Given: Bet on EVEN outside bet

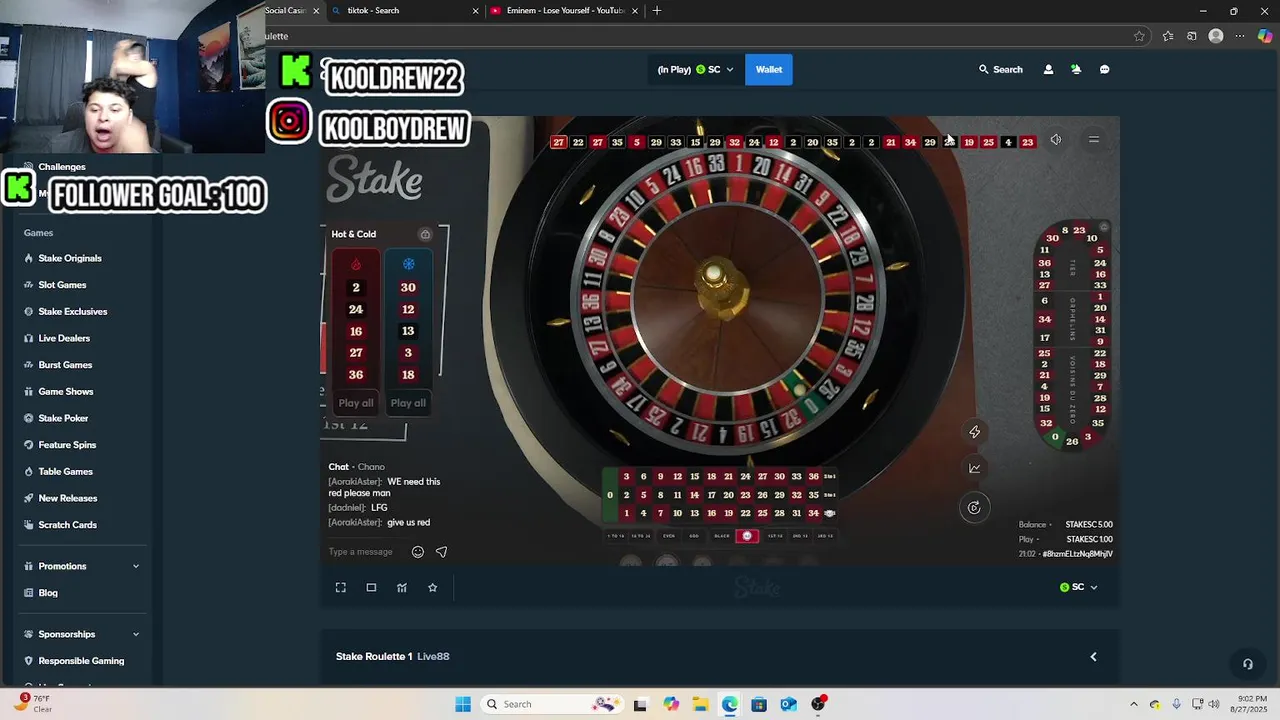Looking at the screenshot, I should (669, 536).
